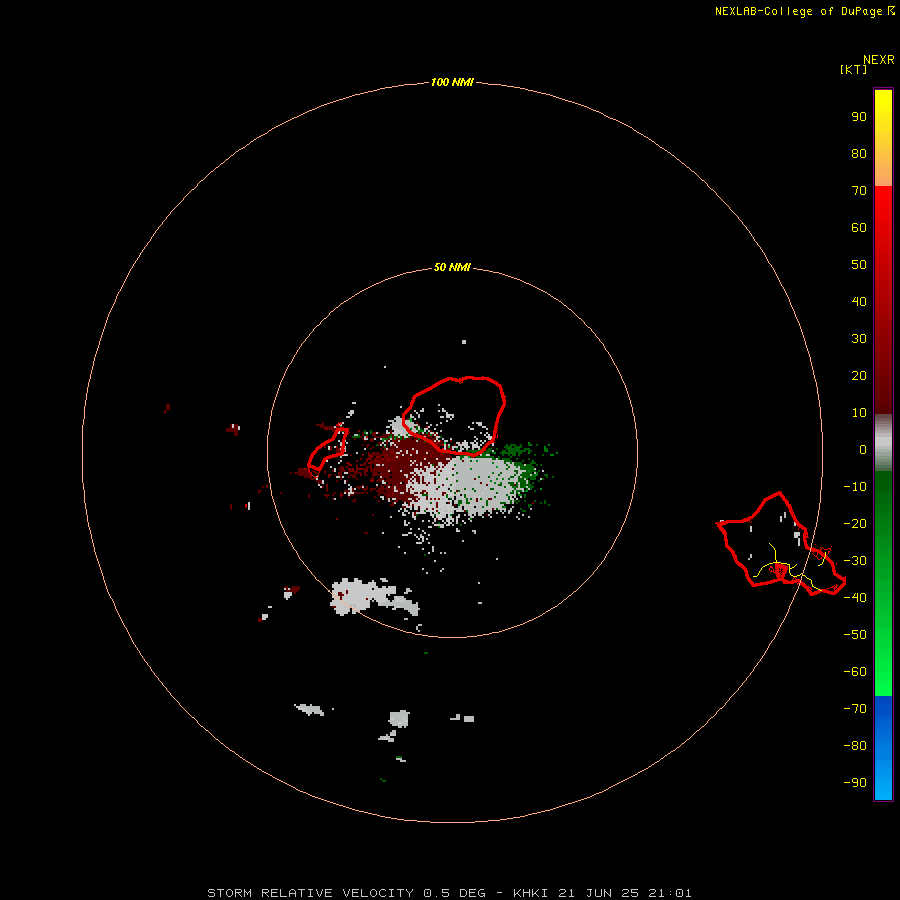Click the 10 value on the velocity scale
The height and width of the screenshot is (900, 900).
(859, 413)
